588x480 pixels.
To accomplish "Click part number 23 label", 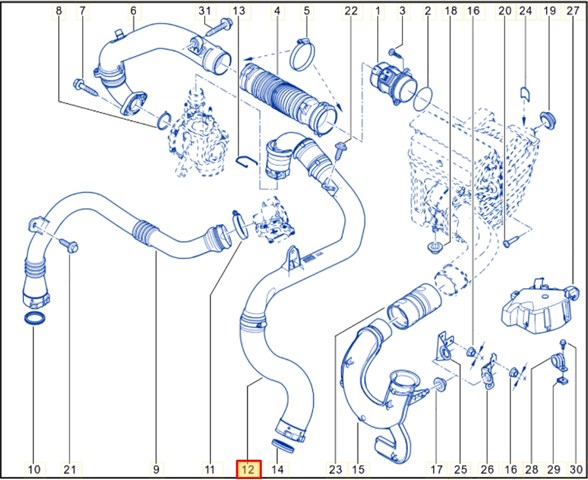I will pos(336,469).
